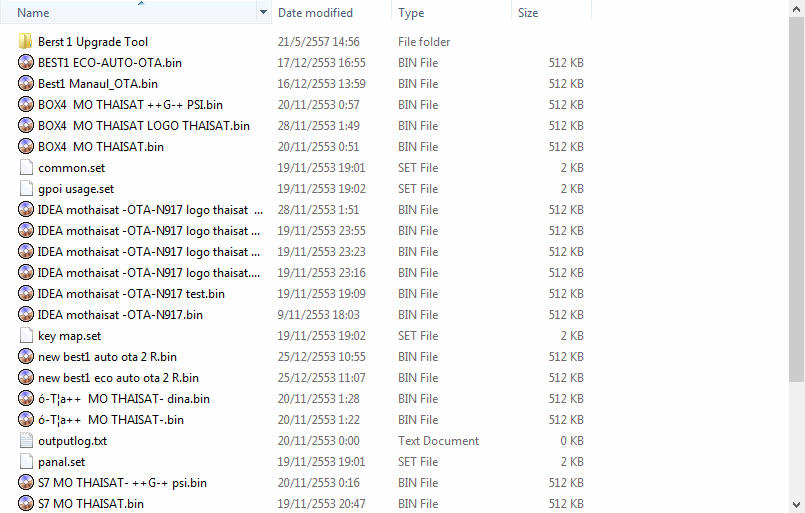Click icon of MO THAISAT- dina.bin file

[x=26, y=399]
